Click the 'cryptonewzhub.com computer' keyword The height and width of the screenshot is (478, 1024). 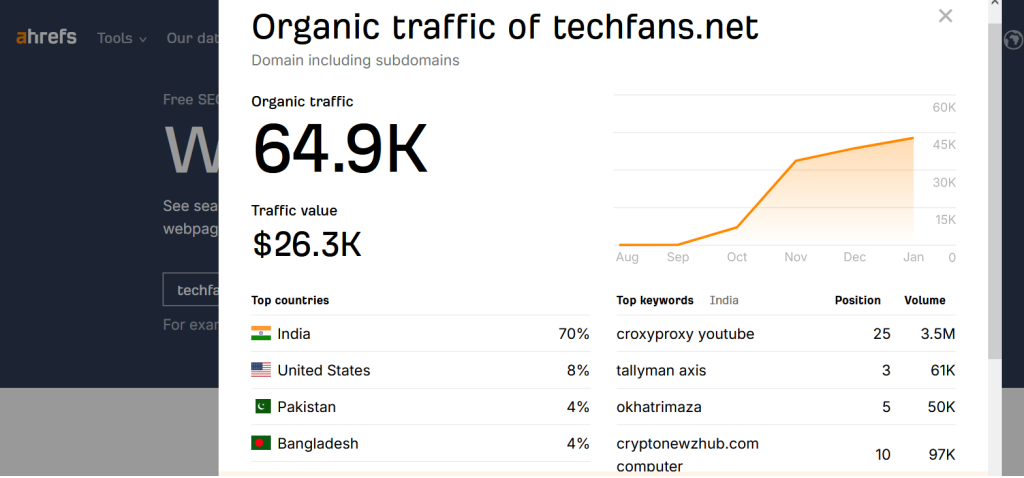point(688,455)
